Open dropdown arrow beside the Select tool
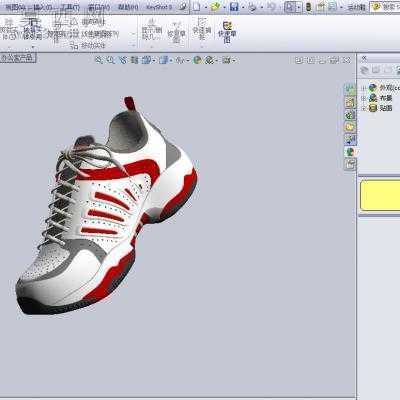The height and width of the screenshot is (400, 400). [x=299, y=7]
